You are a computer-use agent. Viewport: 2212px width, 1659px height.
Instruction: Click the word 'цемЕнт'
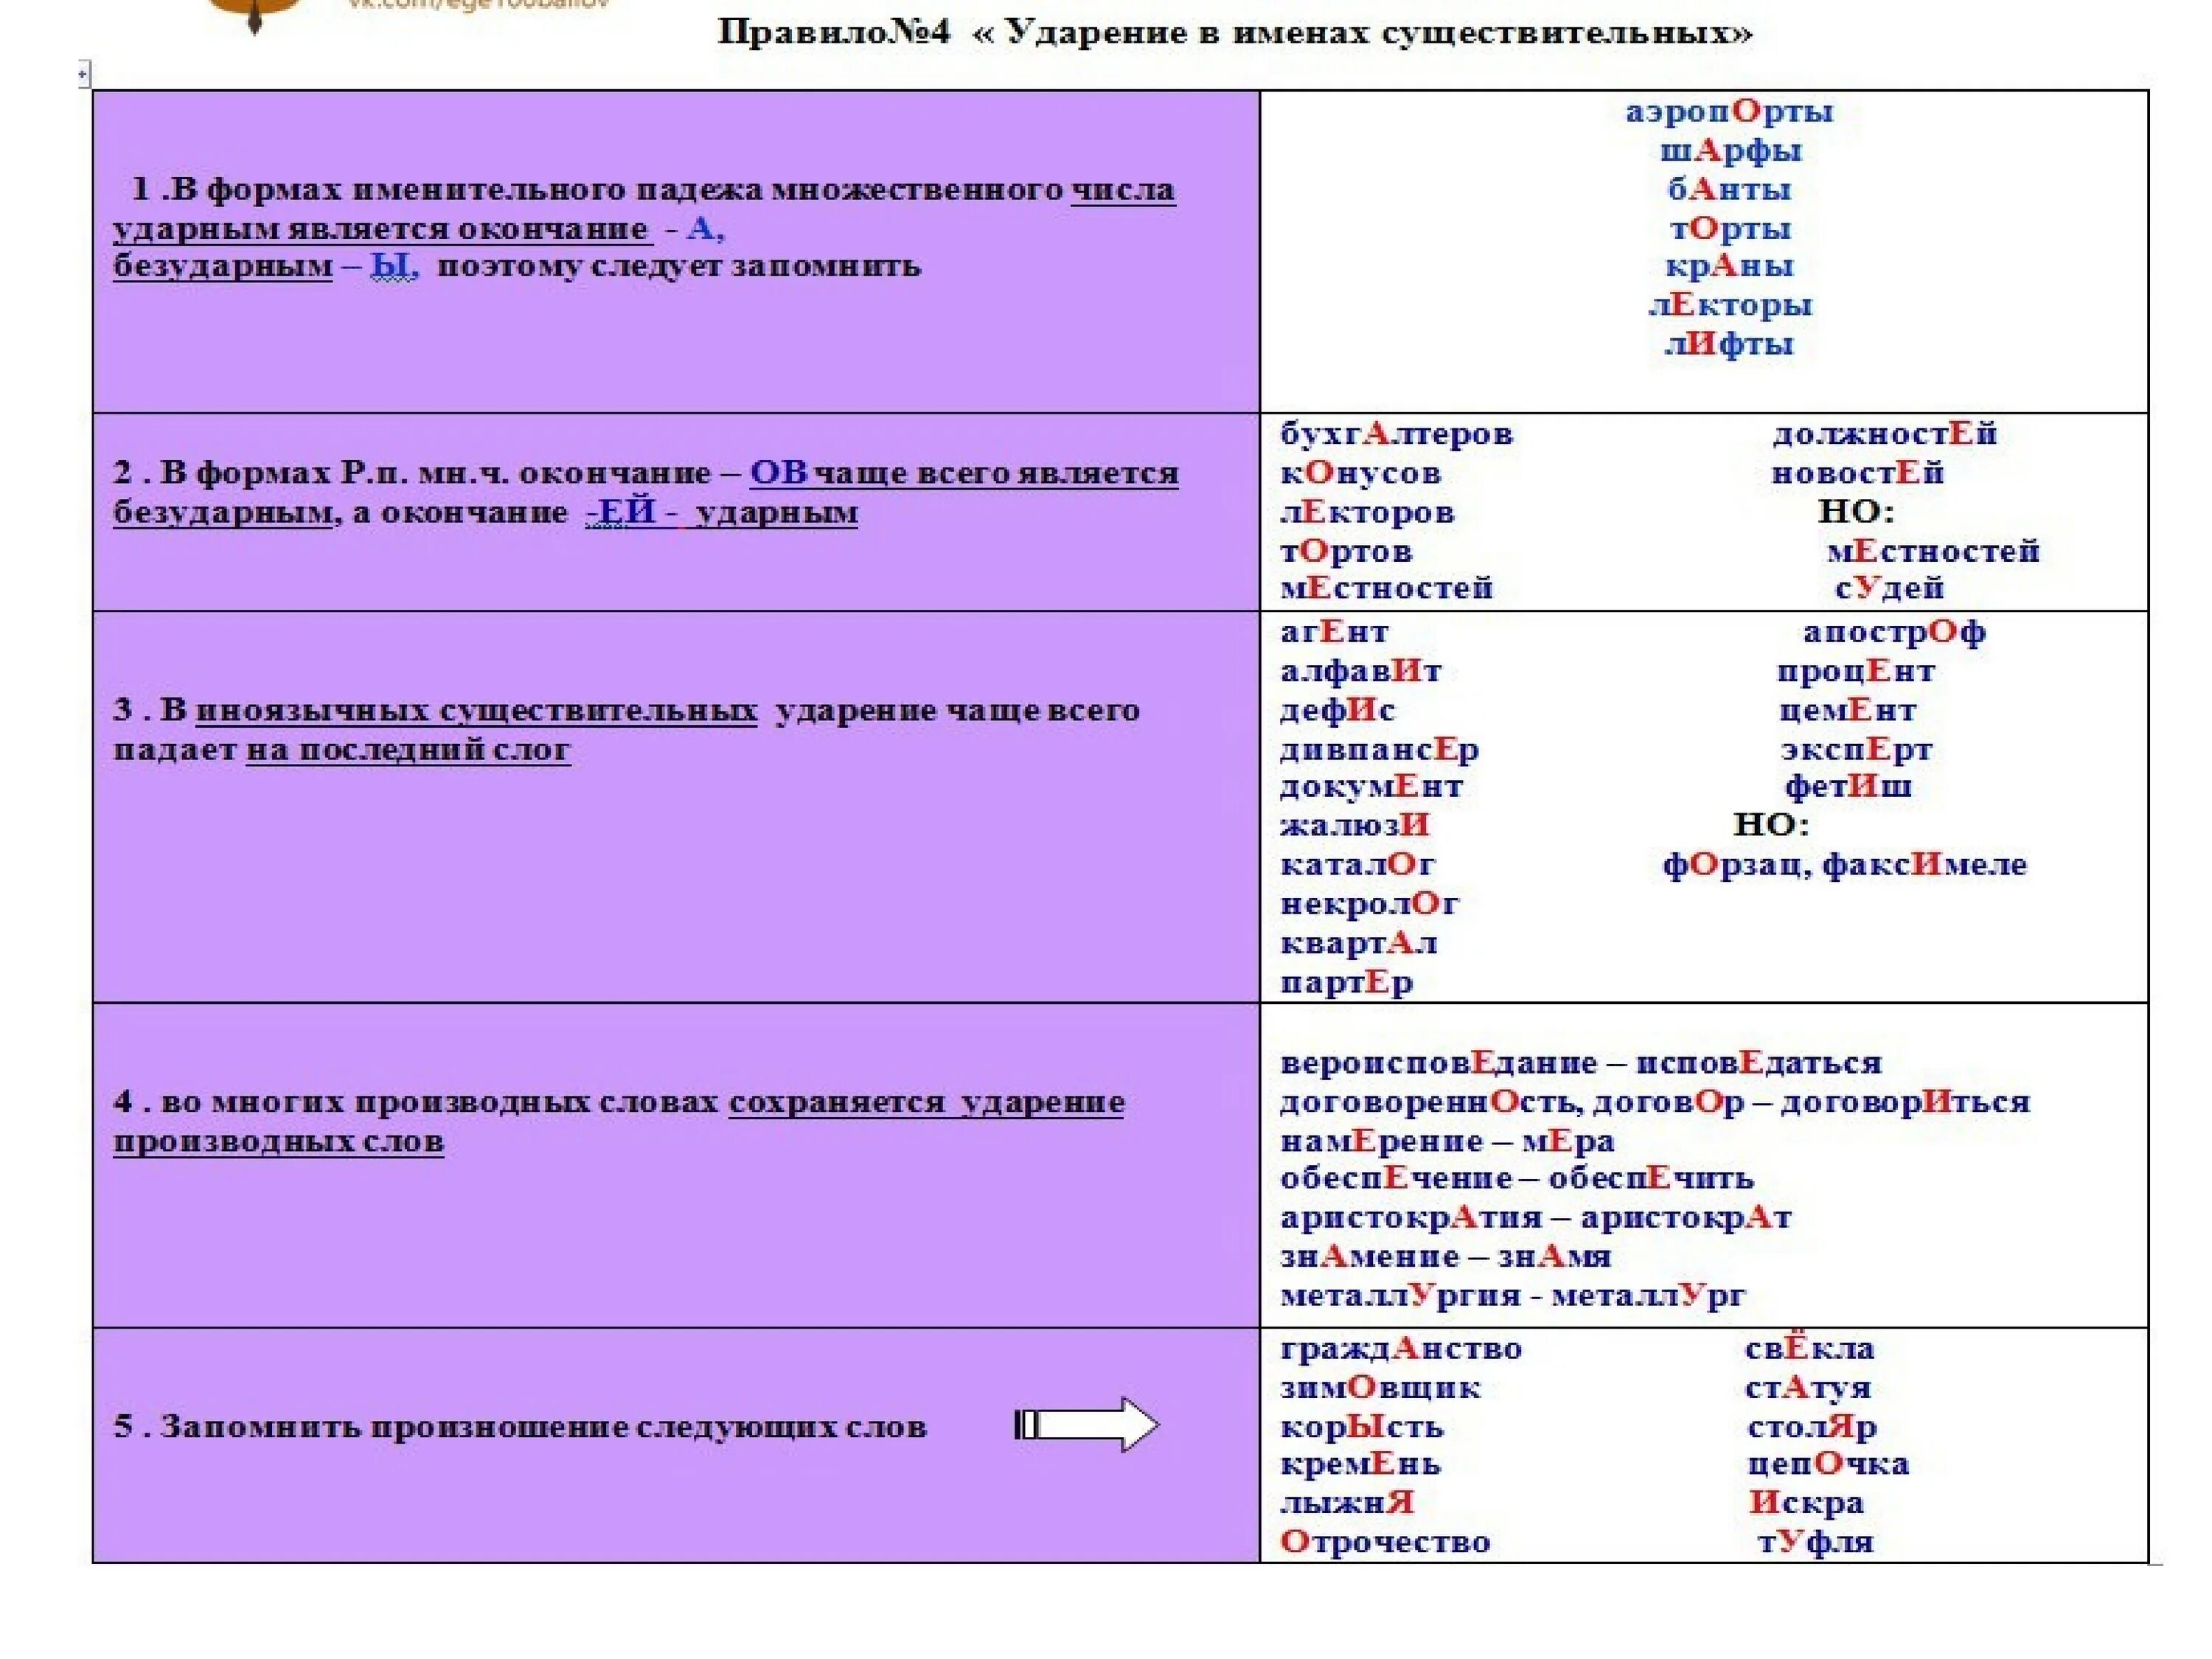[x=1847, y=710]
